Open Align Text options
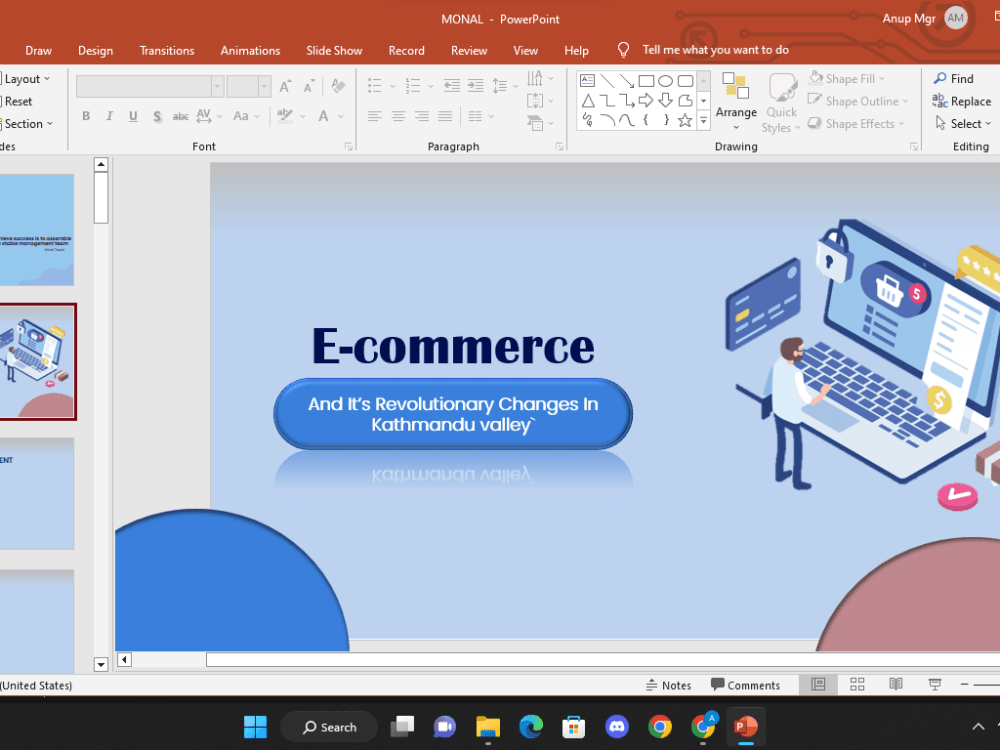Viewport: 1000px width, 750px height. tap(540, 101)
